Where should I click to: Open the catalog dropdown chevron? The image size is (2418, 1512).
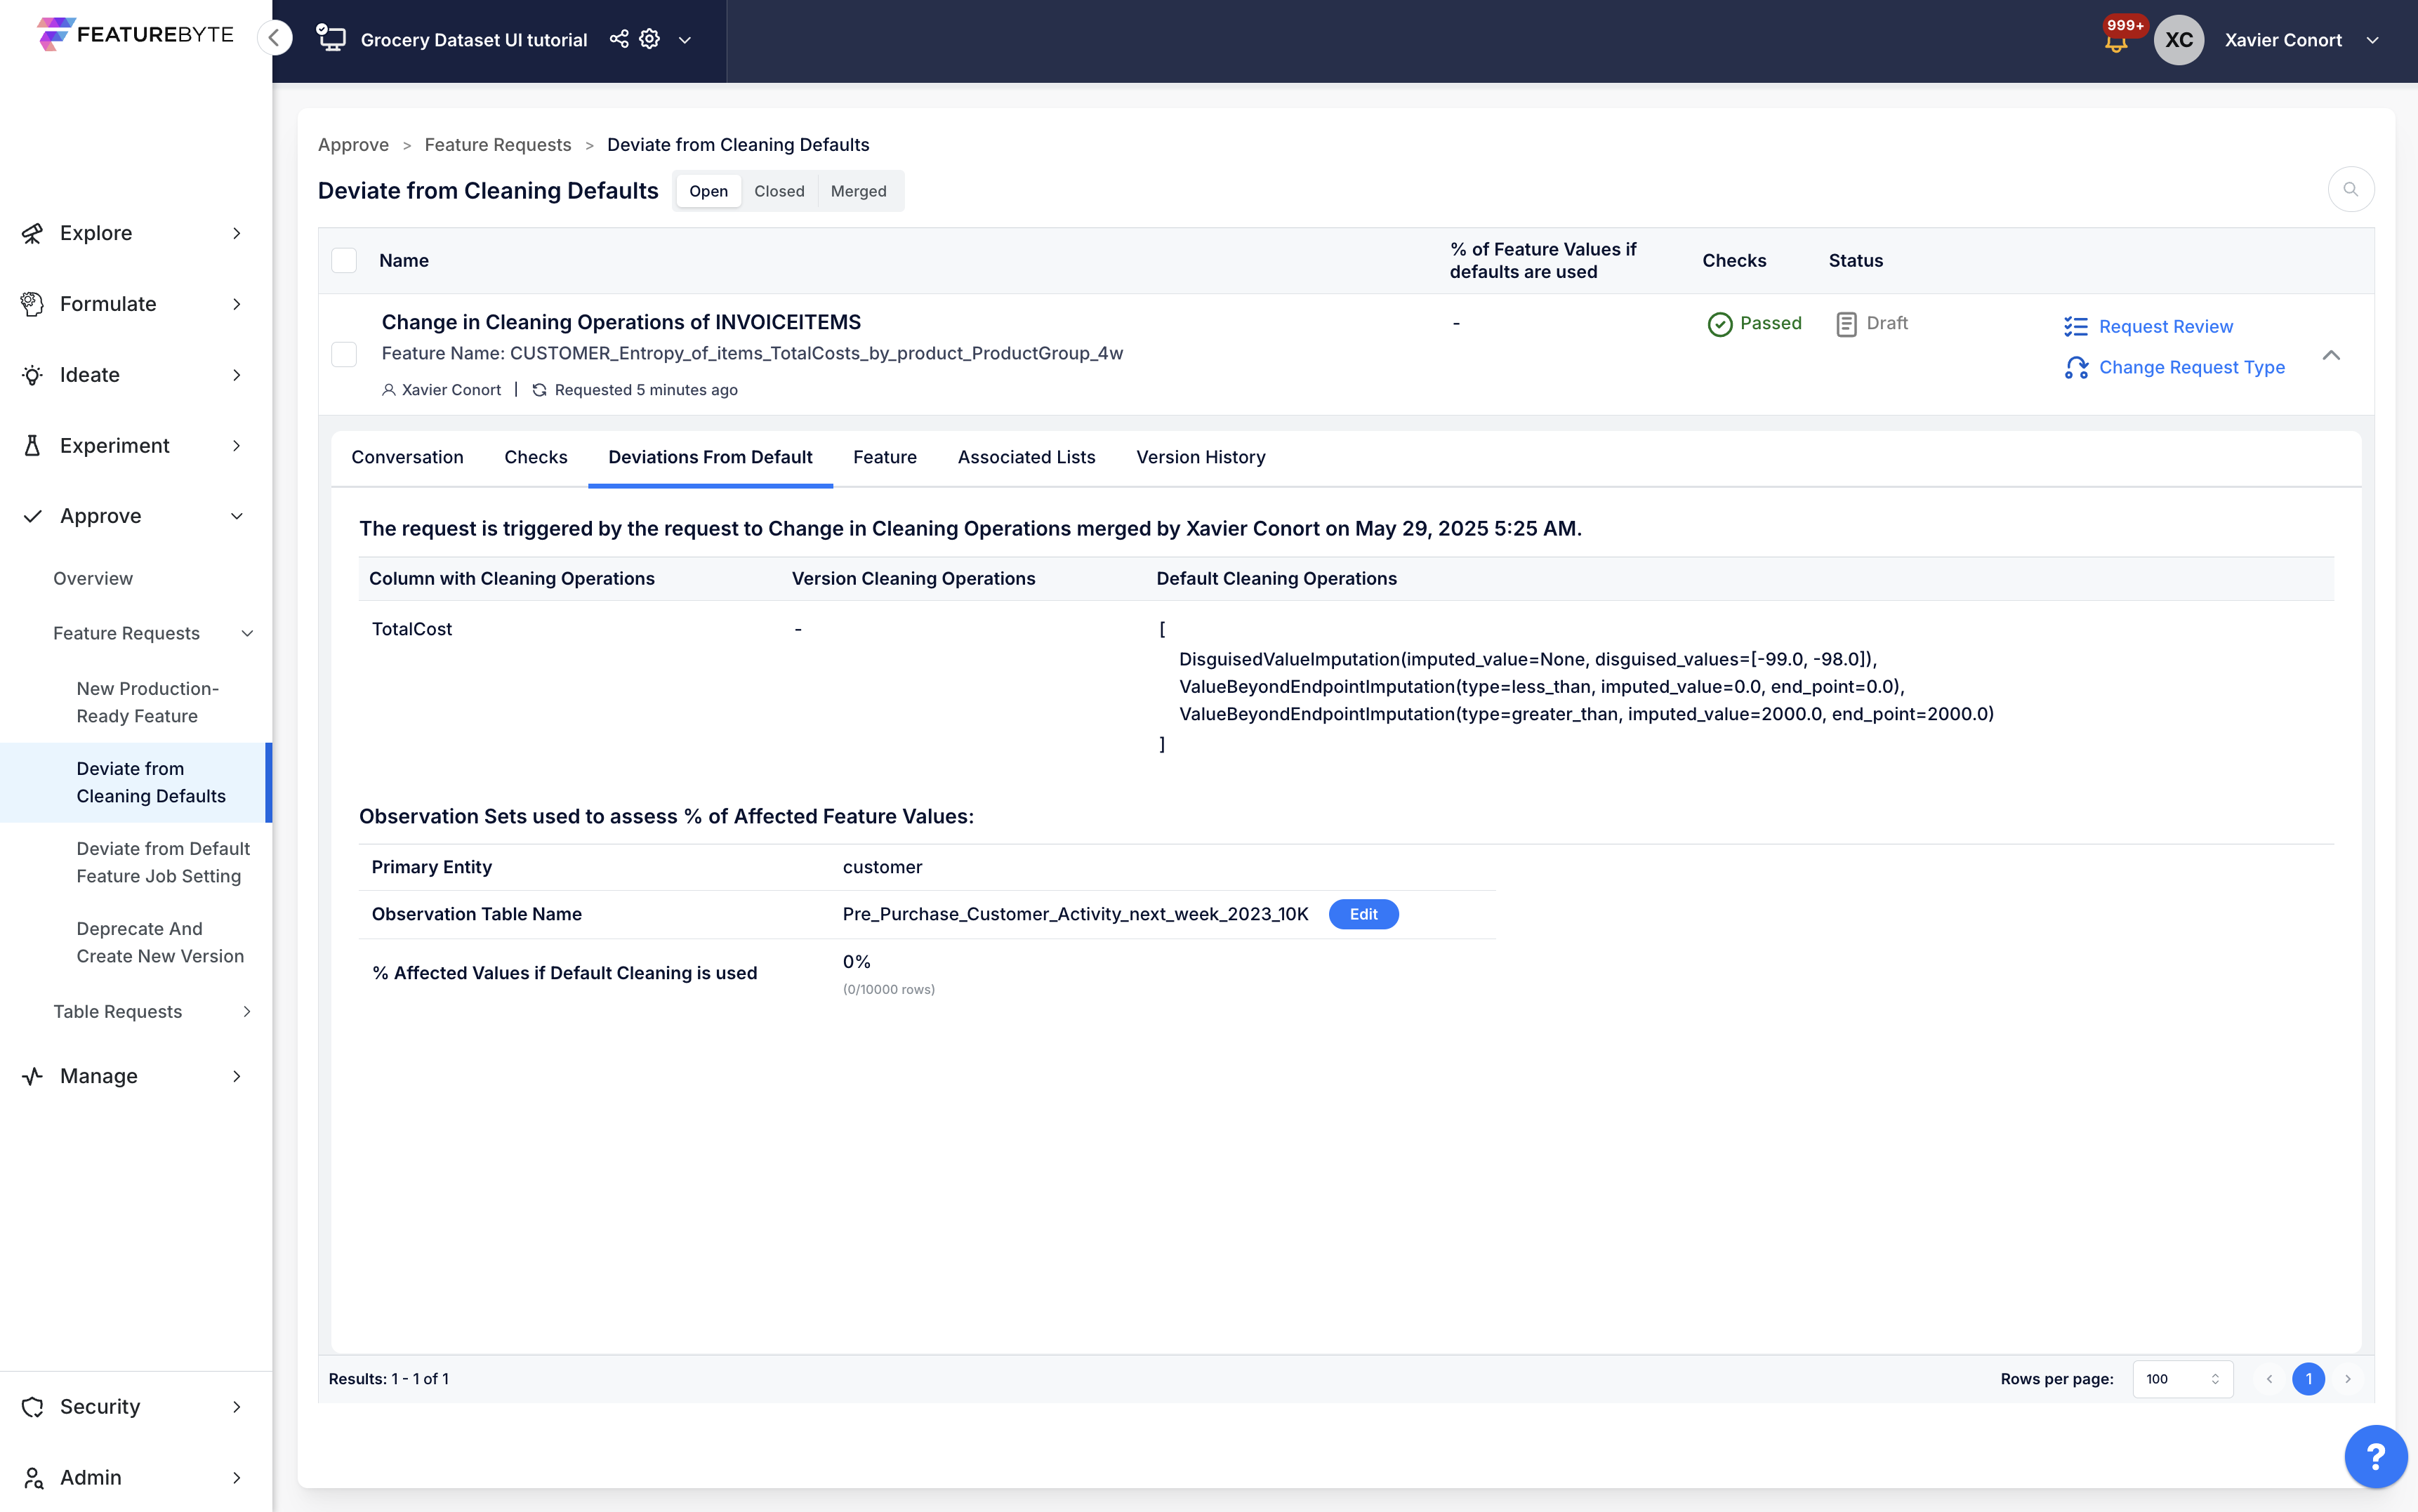tap(685, 40)
